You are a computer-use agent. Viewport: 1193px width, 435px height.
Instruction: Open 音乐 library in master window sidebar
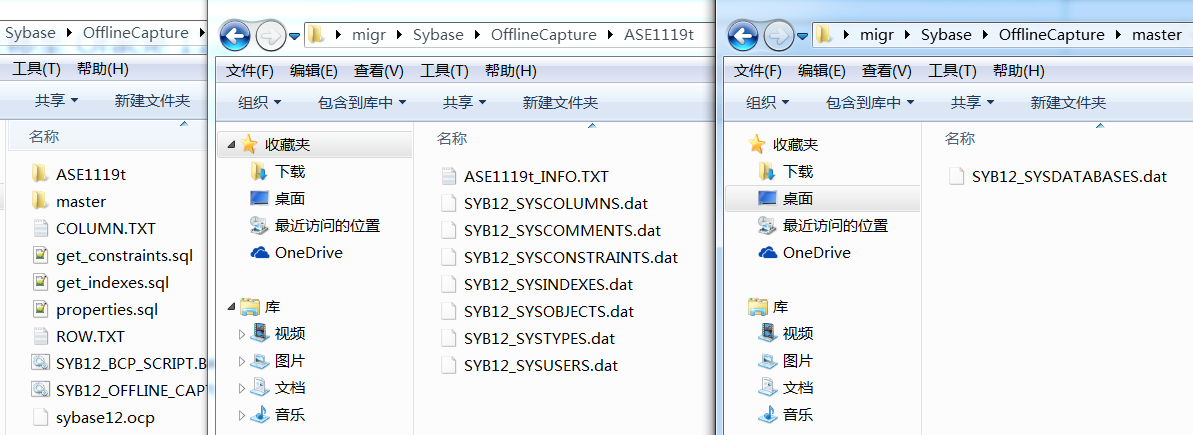[785, 414]
